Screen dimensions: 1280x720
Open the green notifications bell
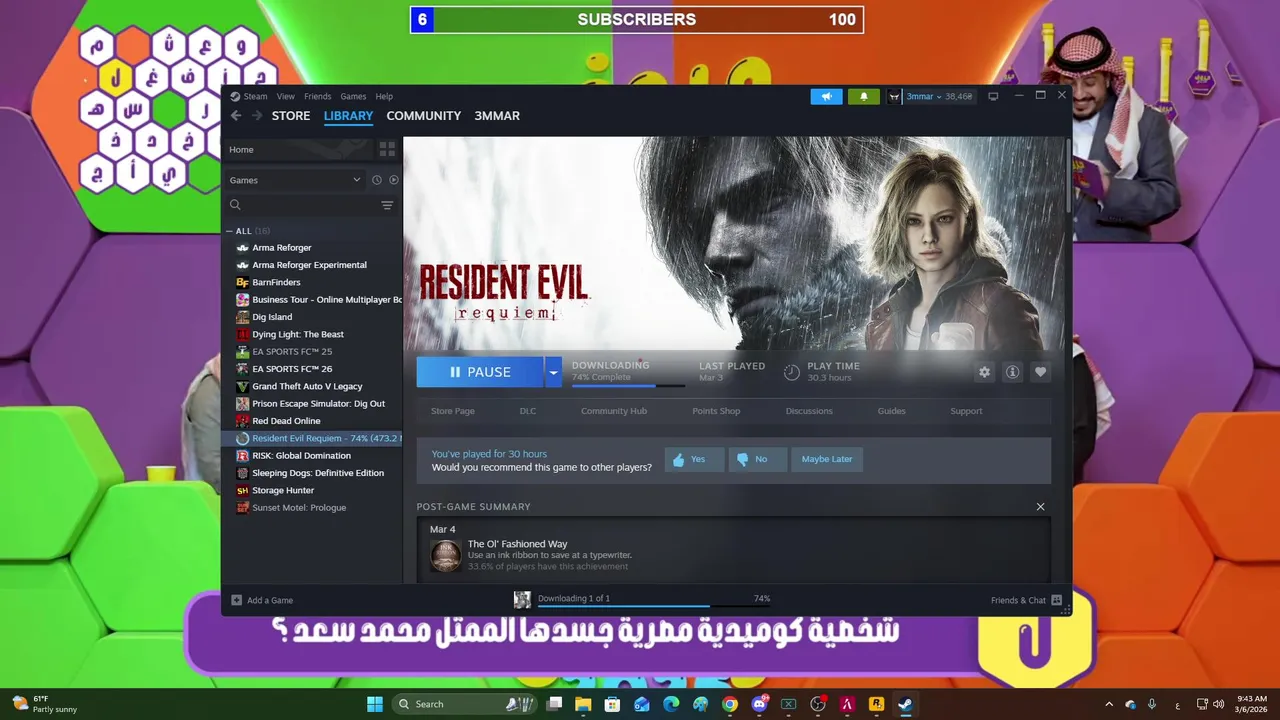[864, 96]
